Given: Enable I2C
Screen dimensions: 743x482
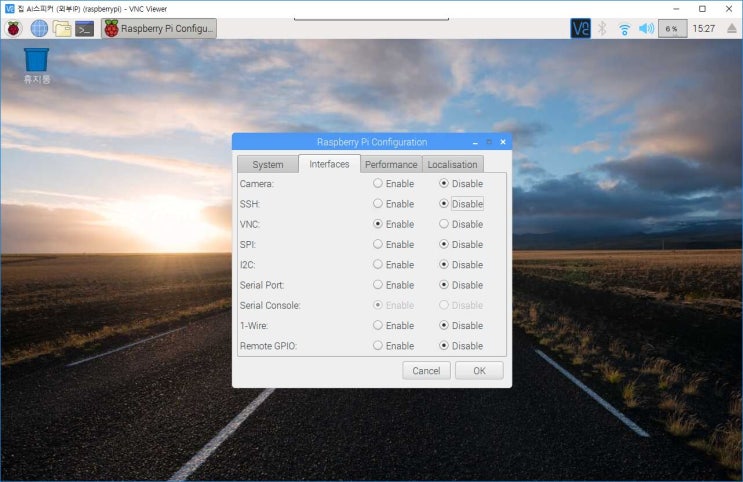Looking at the screenshot, I should point(393,264).
